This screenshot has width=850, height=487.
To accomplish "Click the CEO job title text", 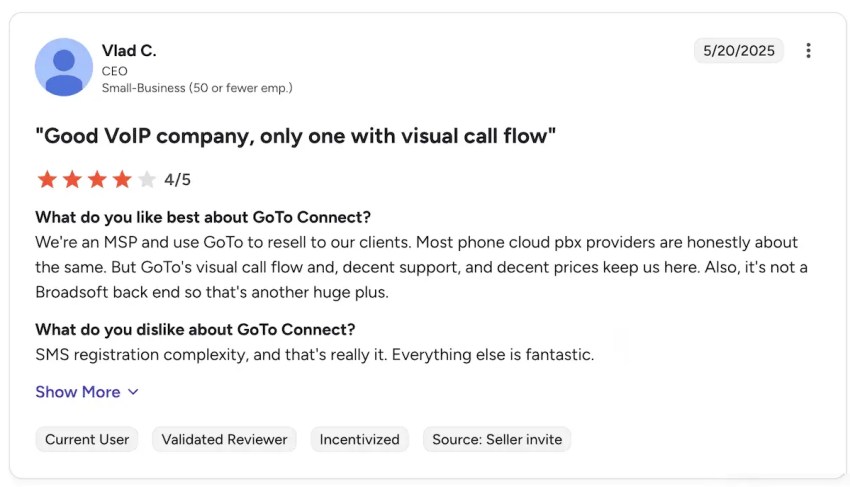I will 114,71.
